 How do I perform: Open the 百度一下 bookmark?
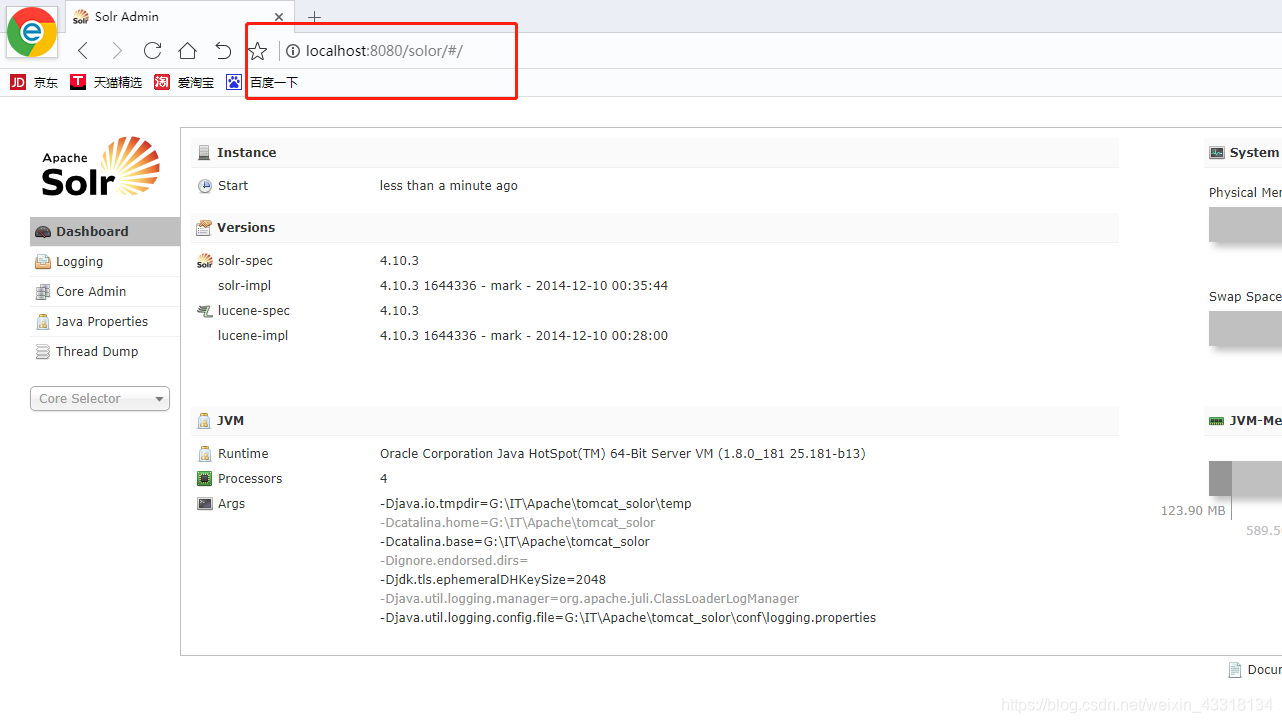(x=262, y=82)
